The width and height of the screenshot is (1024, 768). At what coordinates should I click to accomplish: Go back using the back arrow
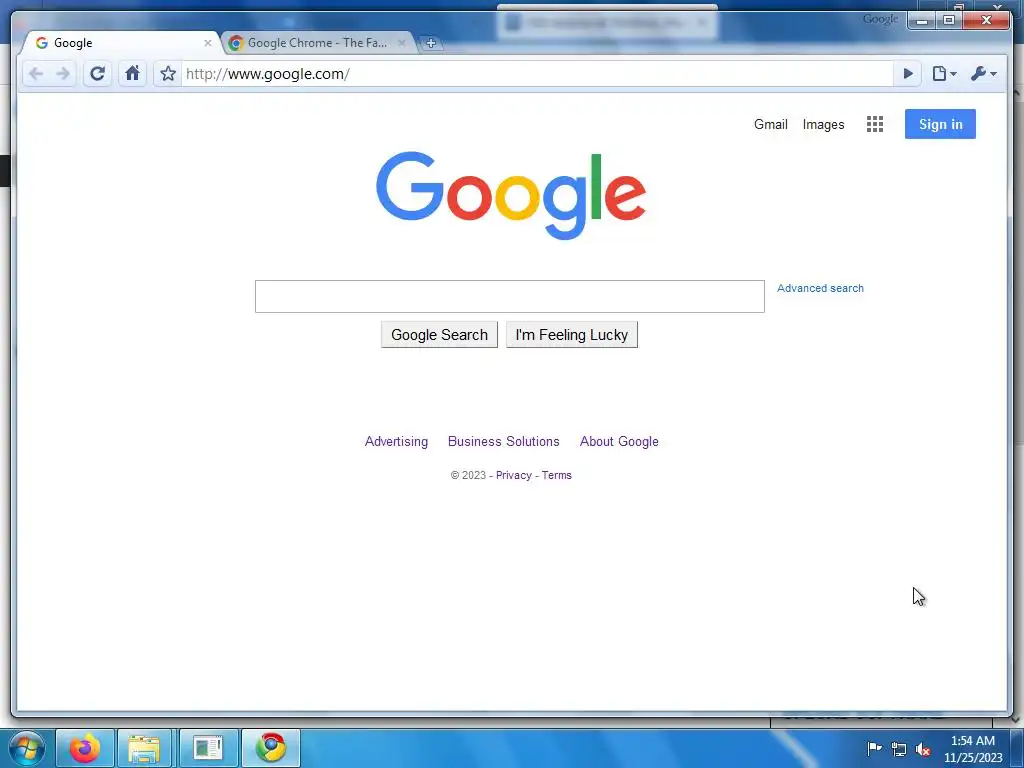37,74
